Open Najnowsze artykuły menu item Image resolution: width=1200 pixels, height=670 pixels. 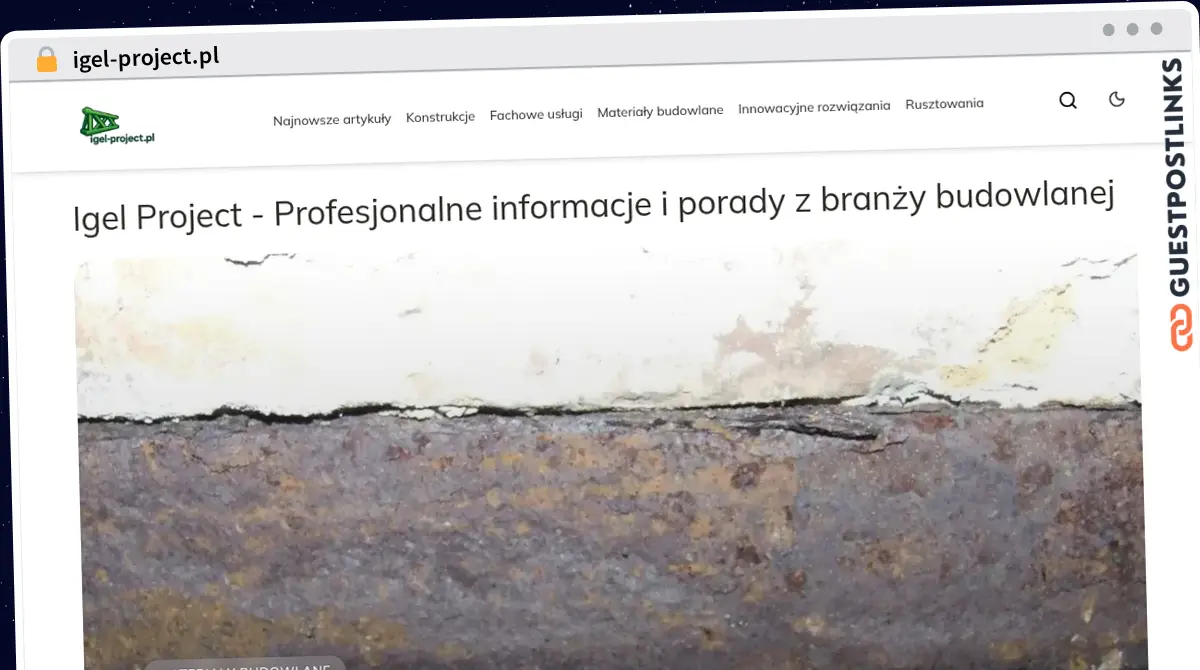point(332,119)
